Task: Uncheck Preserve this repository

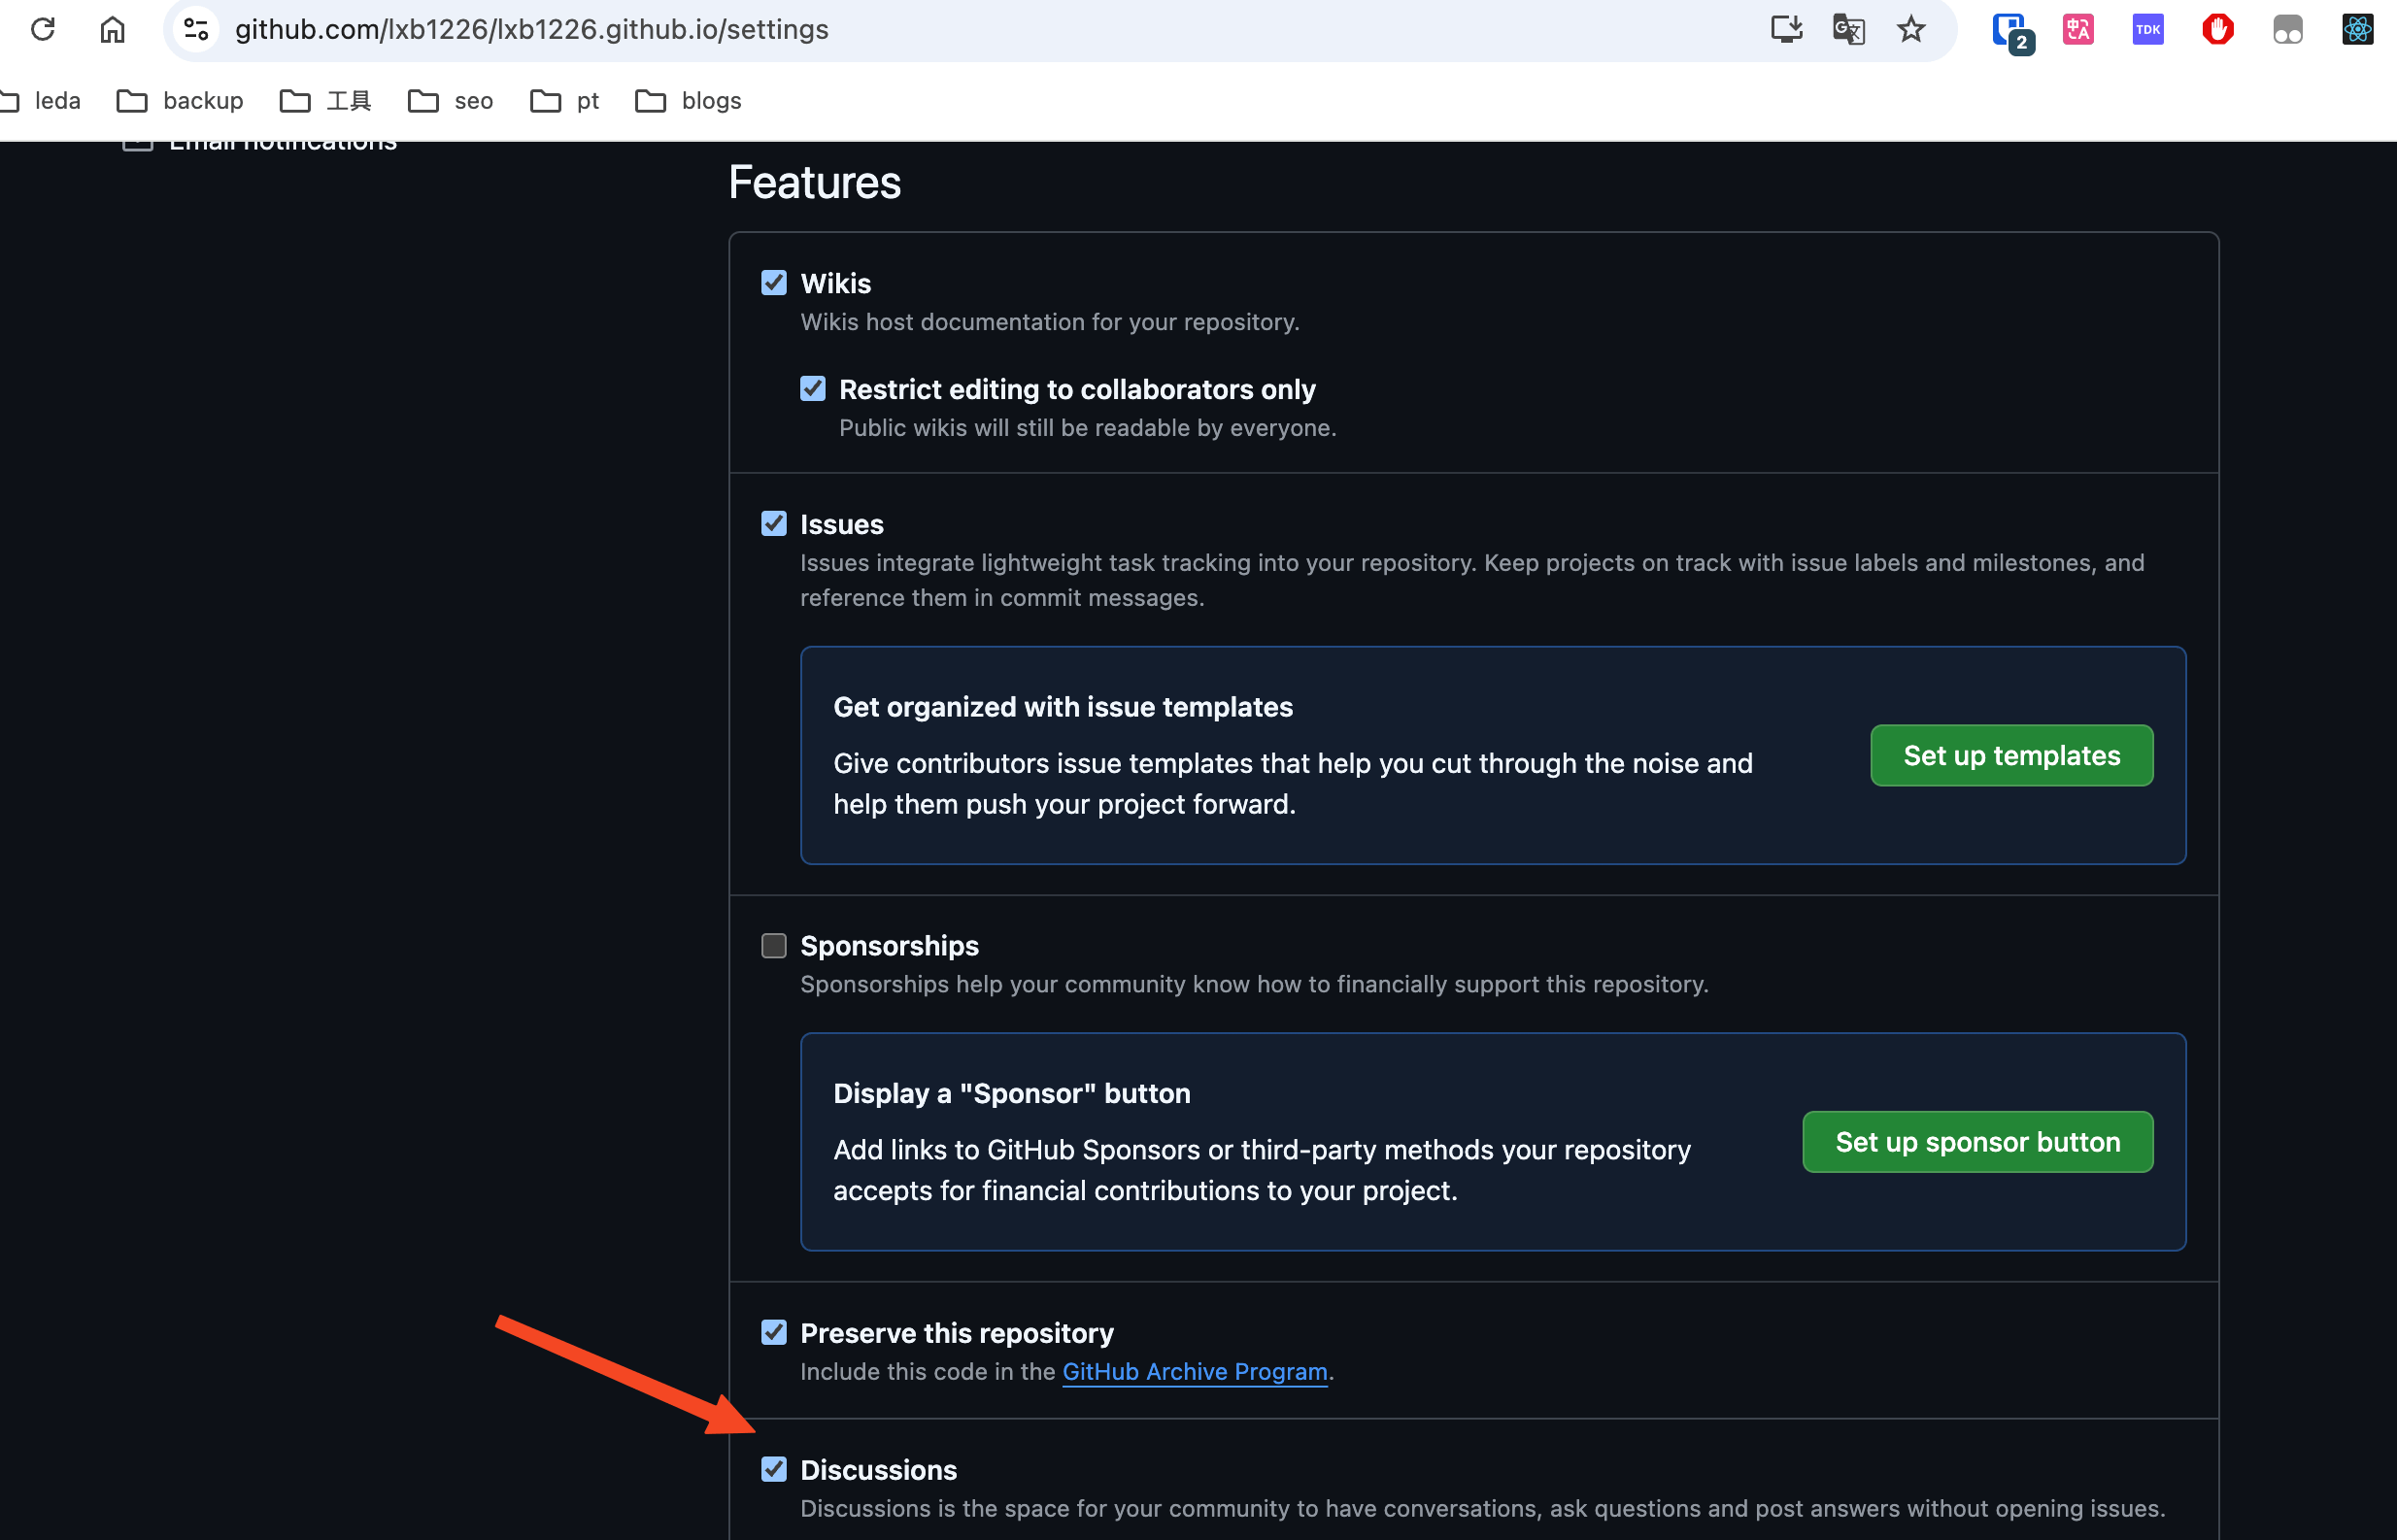Action: pyautogui.click(x=773, y=1333)
